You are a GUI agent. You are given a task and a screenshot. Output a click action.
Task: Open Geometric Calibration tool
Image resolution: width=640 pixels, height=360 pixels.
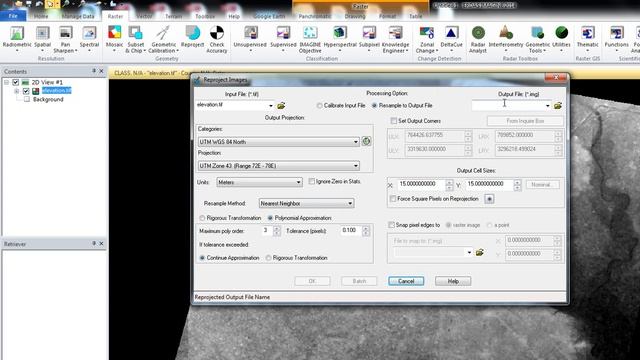(163, 39)
